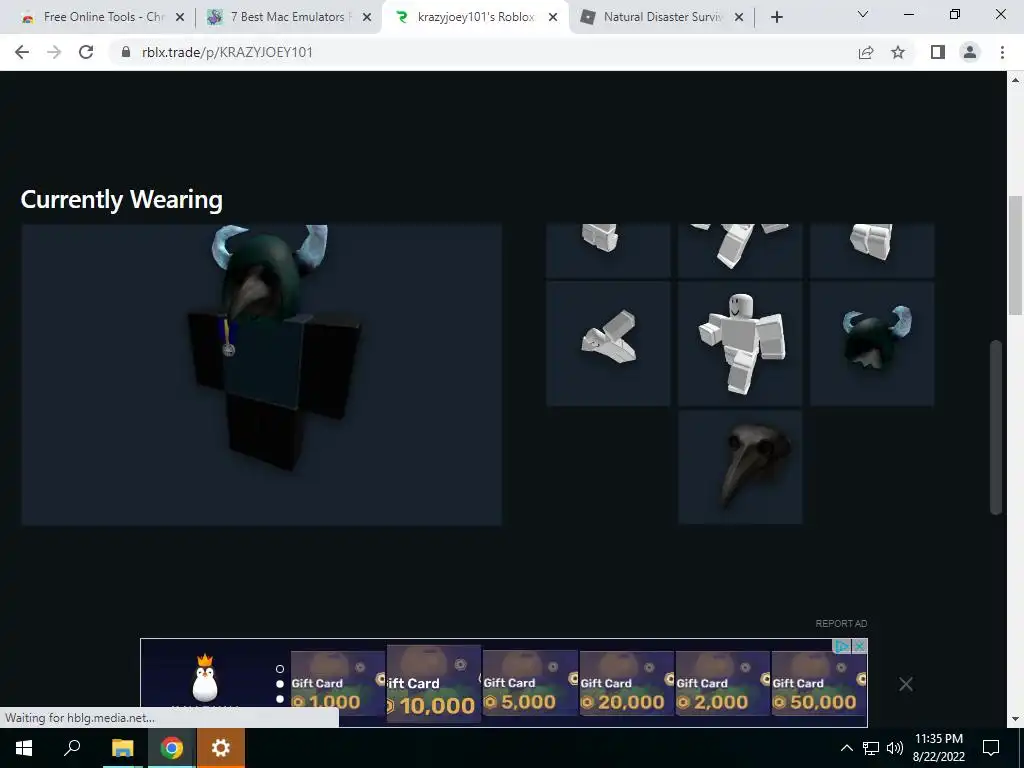The width and height of the screenshot is (1024, 768).
Task: Open a new browser tab
Action: click(776, 18)
